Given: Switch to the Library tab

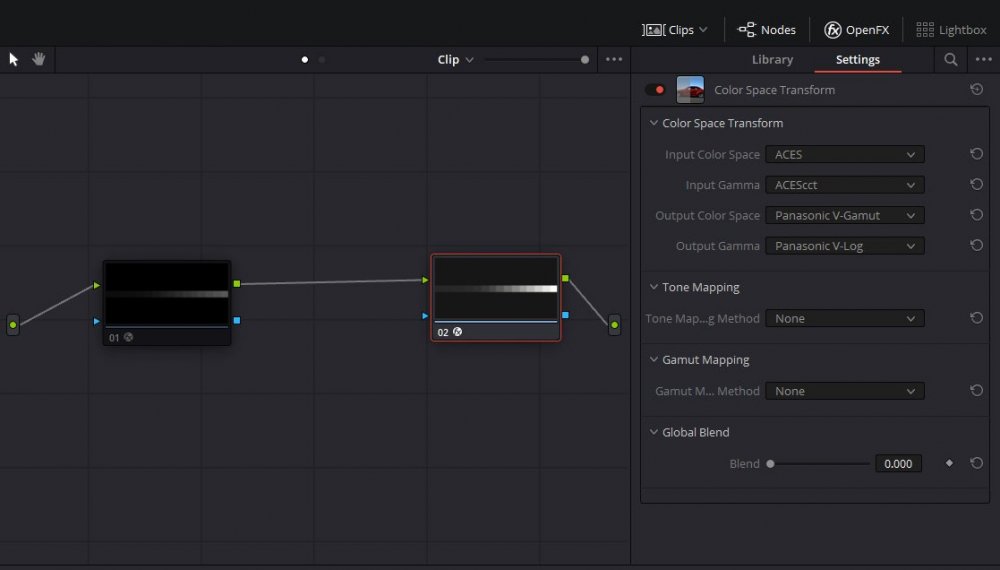Looking at the screenshot, I should (x=772, y=60).
